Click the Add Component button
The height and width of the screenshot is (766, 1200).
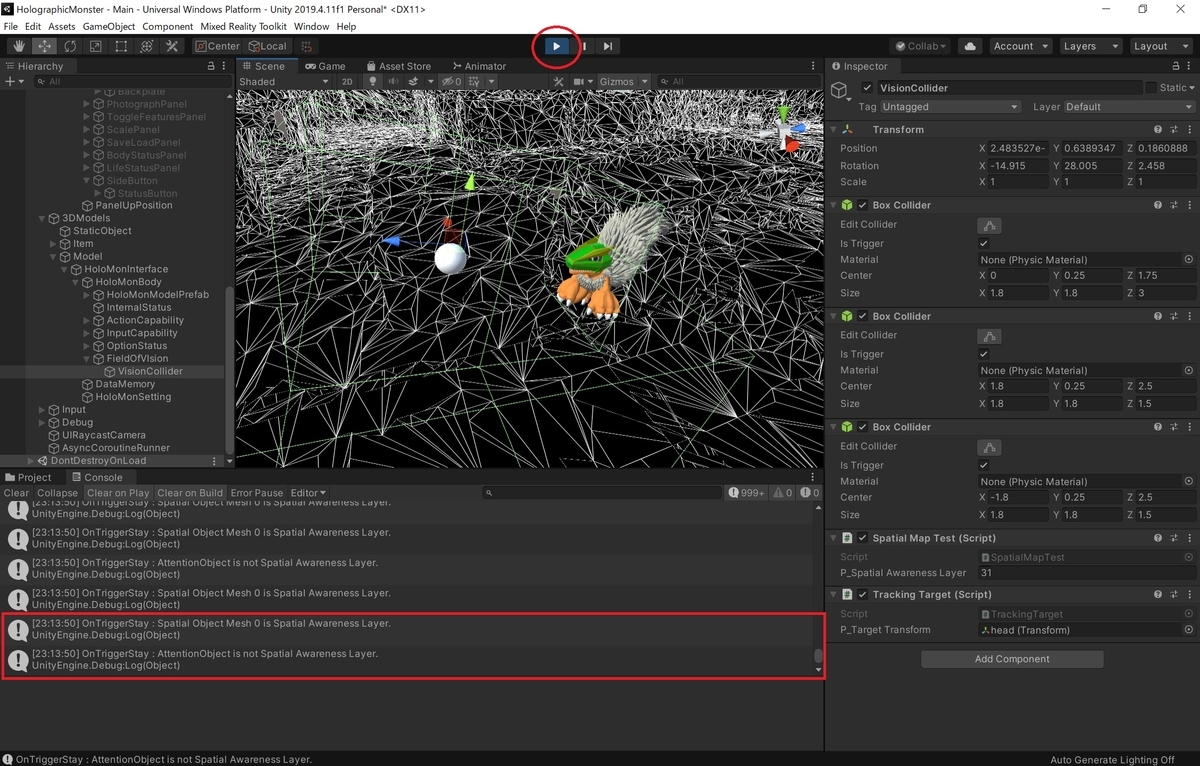(x=1012, y=659)
